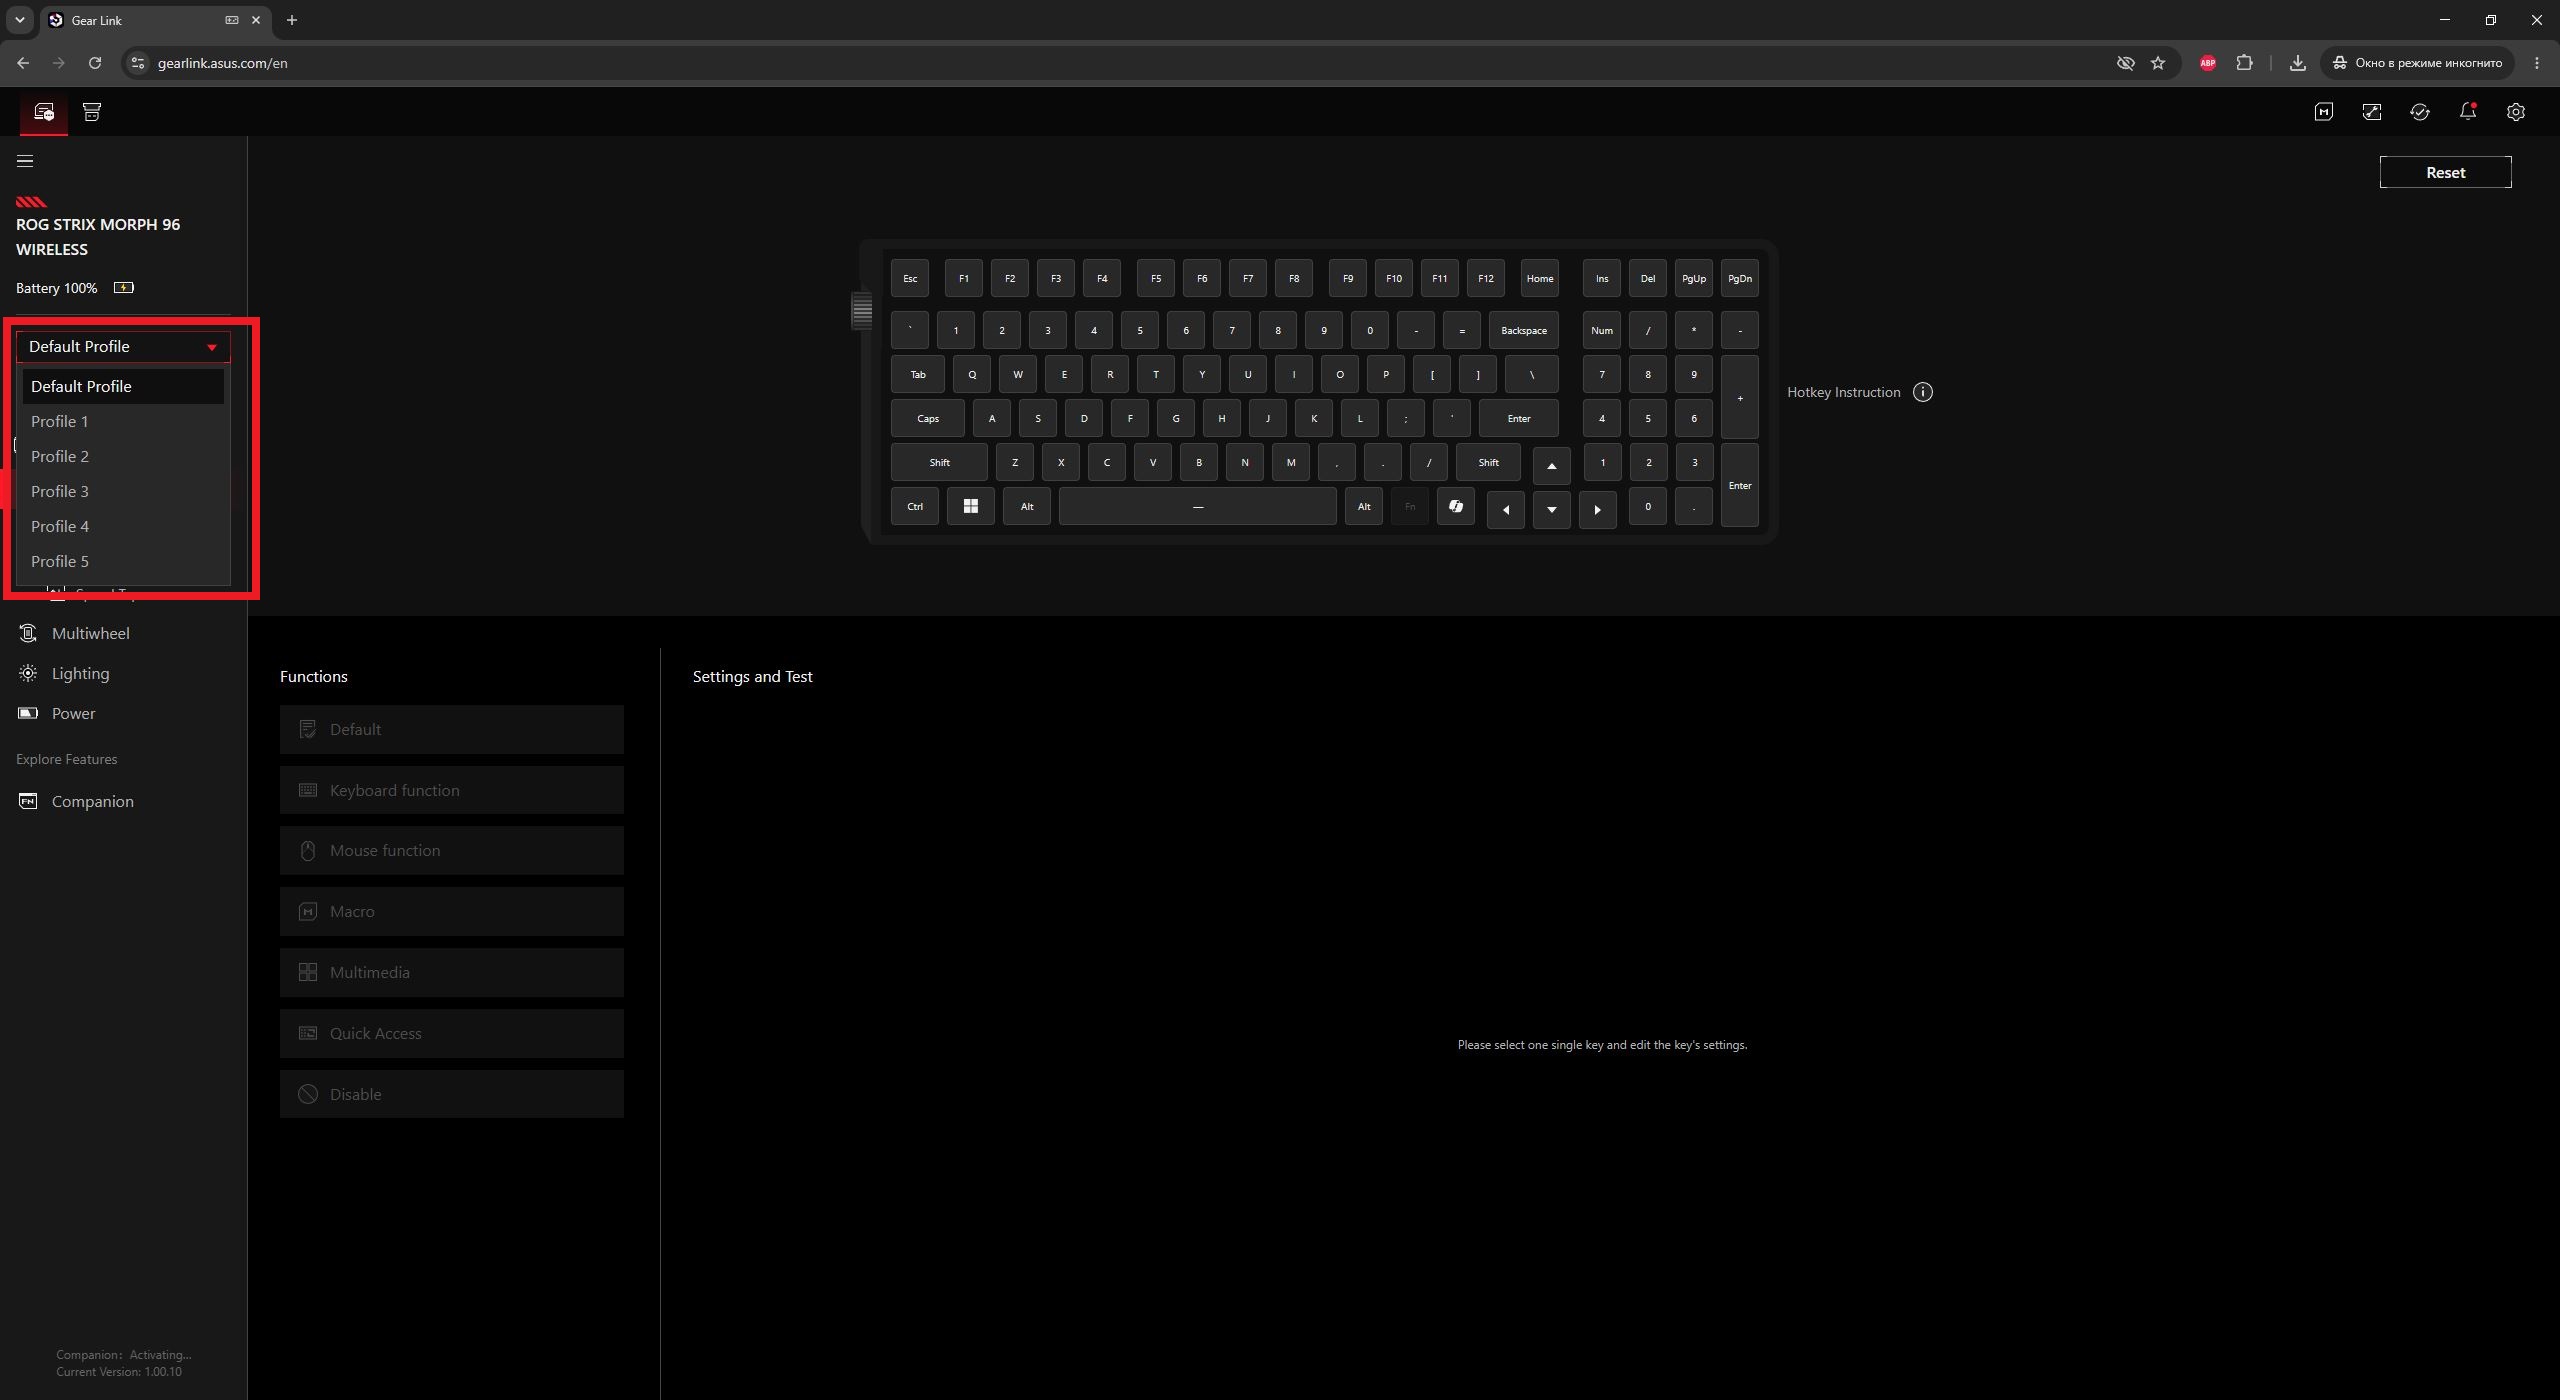Select the Default function
Screen dimensions: 2560x1400
[452, 729]
